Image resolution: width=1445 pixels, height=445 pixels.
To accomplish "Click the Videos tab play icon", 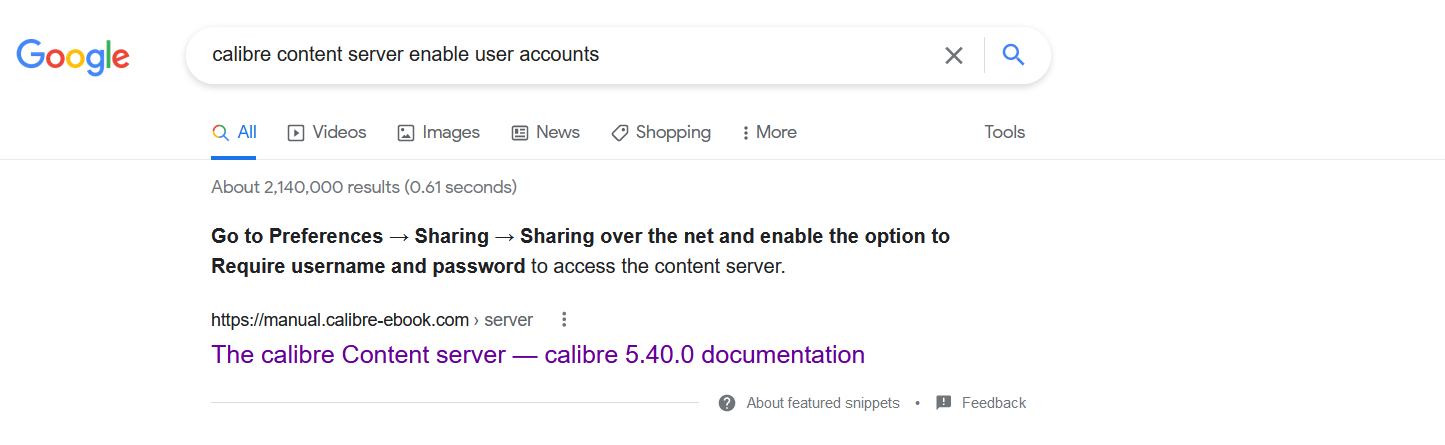I will tap(296, 133).
